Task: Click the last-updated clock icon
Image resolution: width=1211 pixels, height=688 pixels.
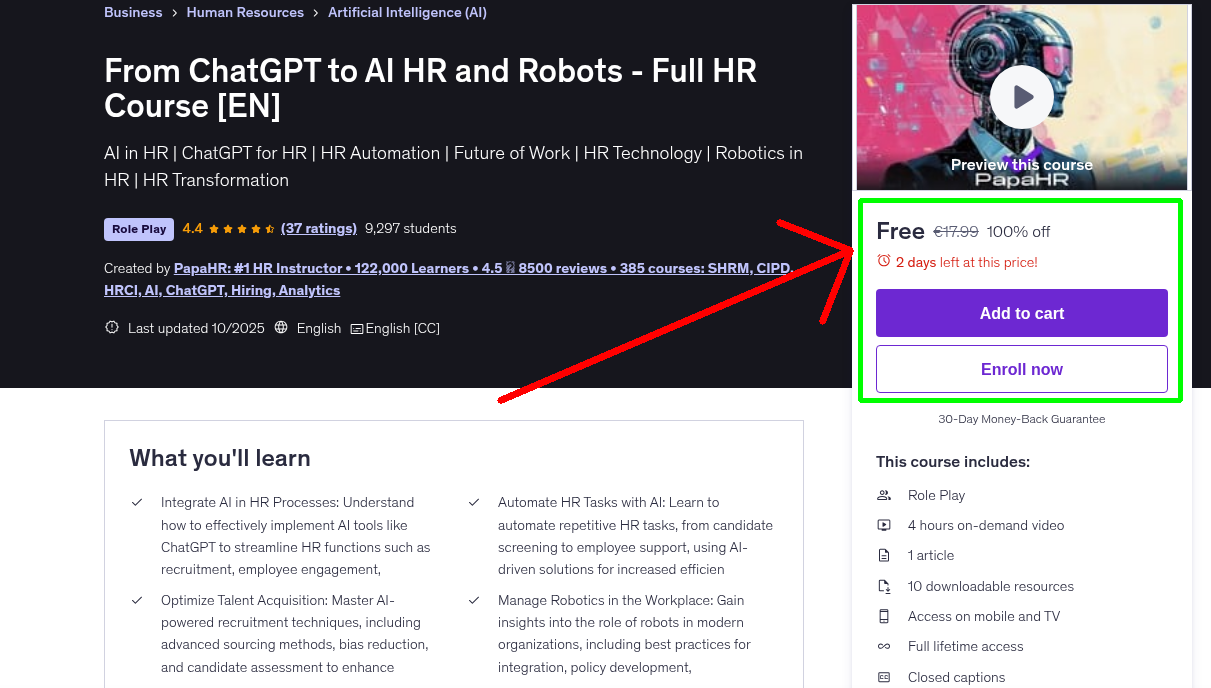Action: tap(111, 327)
